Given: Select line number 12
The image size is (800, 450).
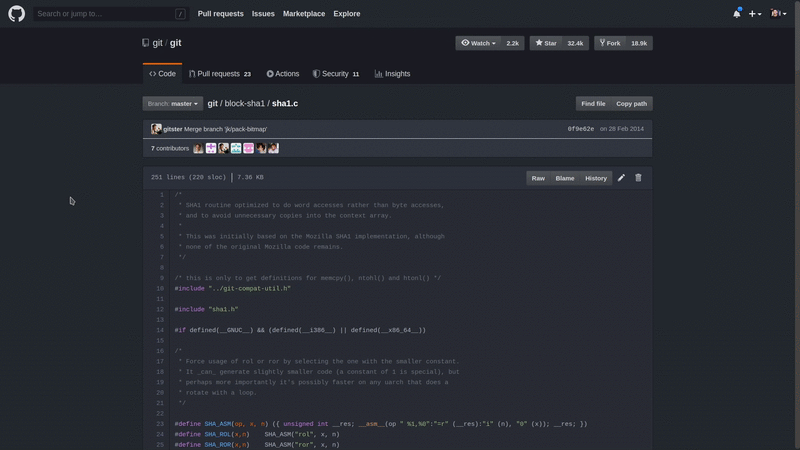Looking at the screenshot, I should (x=160, y=310).
